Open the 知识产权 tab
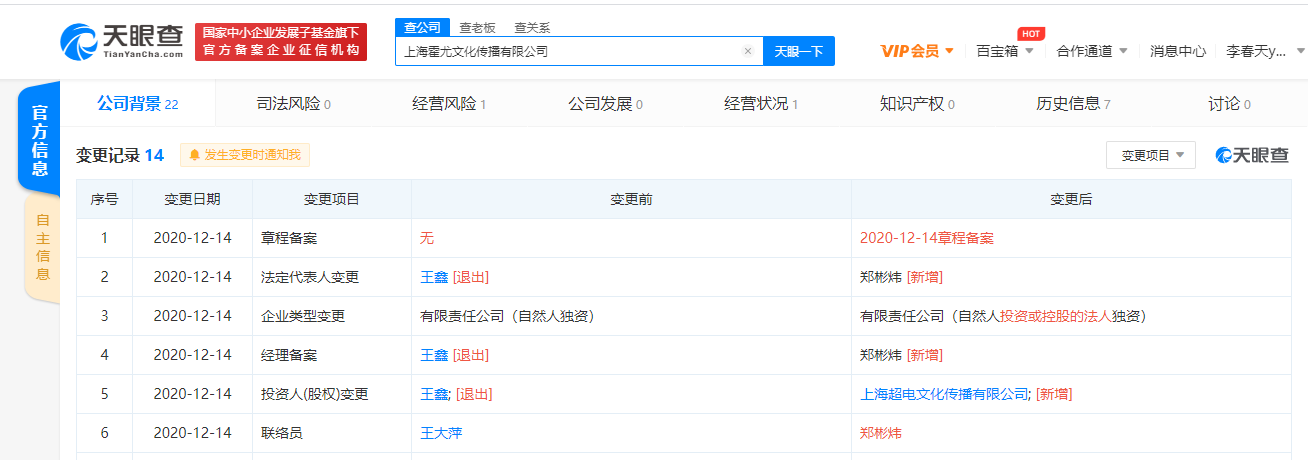1308x460 pixels. pyautogui.click(x=917, y=103)
